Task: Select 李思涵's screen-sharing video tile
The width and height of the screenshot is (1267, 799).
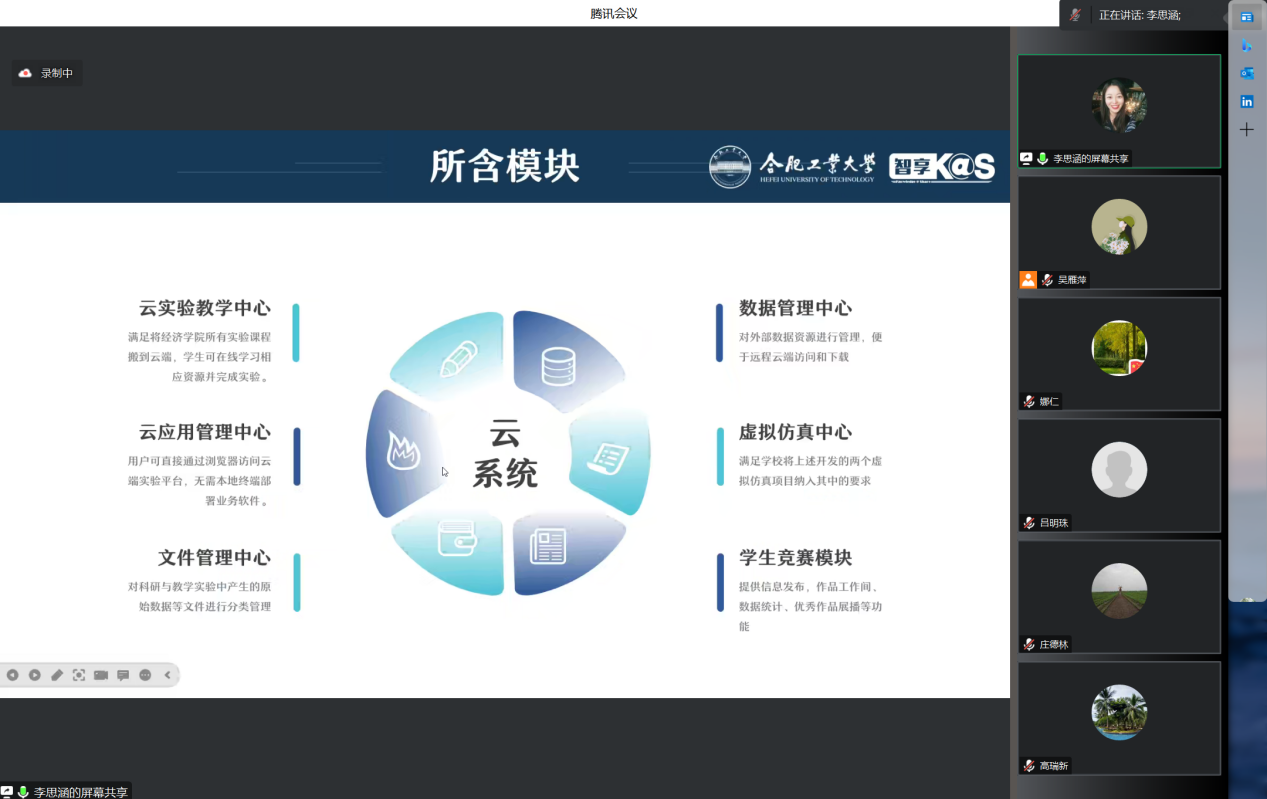Action: coord(1119,110)
